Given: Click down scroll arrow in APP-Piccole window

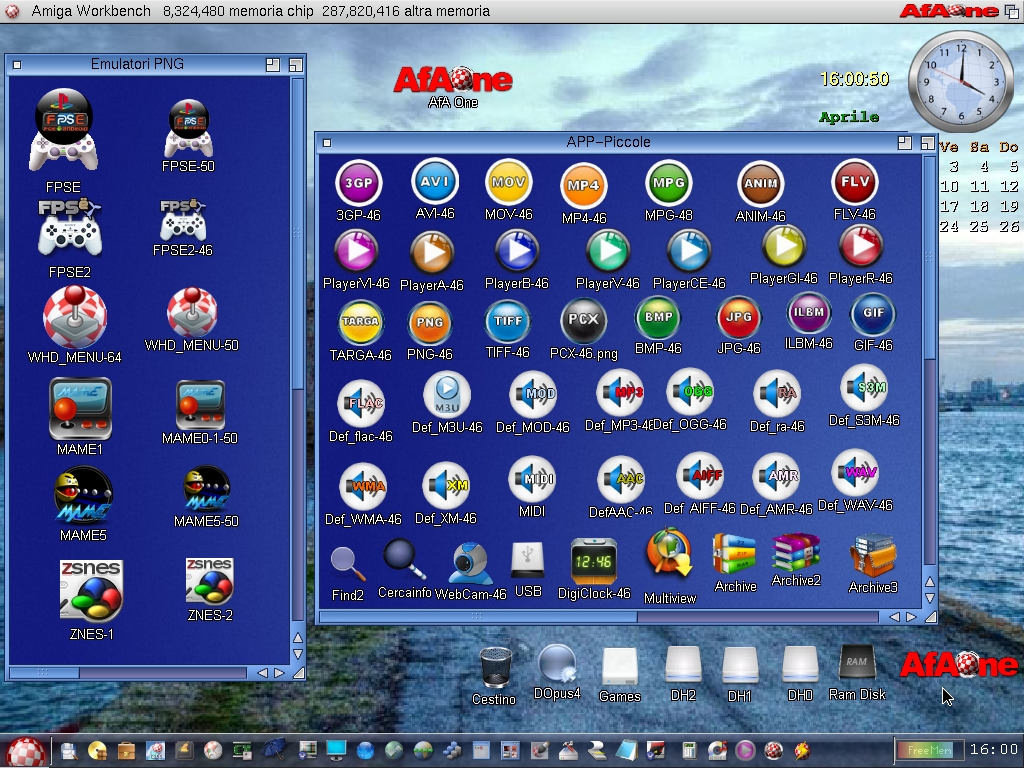Looking at the screenshot, I should 929,599.
